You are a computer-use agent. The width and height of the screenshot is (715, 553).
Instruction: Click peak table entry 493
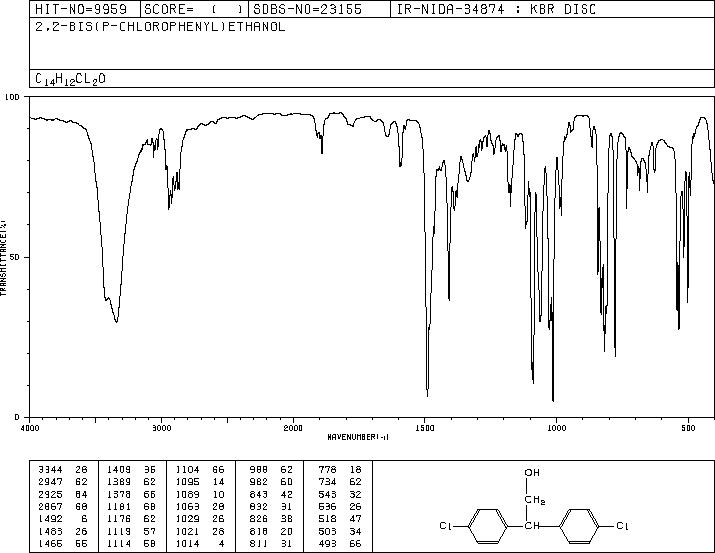[x=327, y=543]
